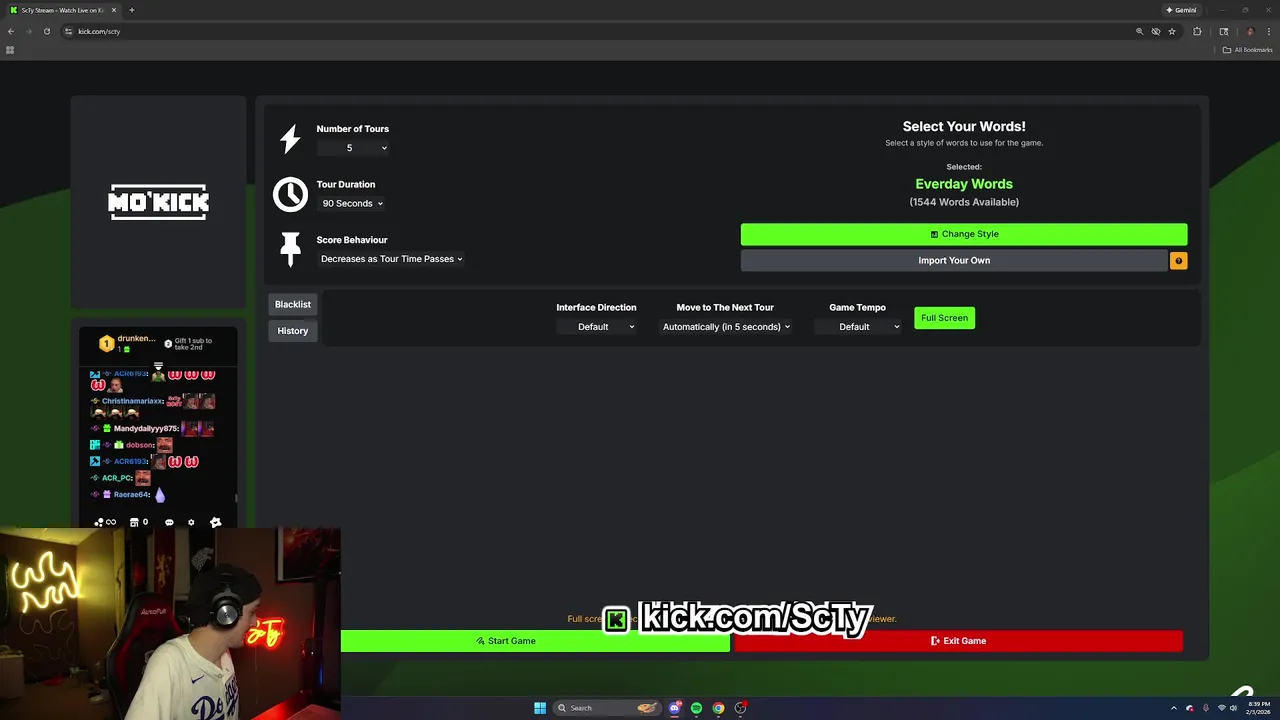The image size is (1280, 720).
Task: Click the browser back arrow
Action: click(11, 31)
